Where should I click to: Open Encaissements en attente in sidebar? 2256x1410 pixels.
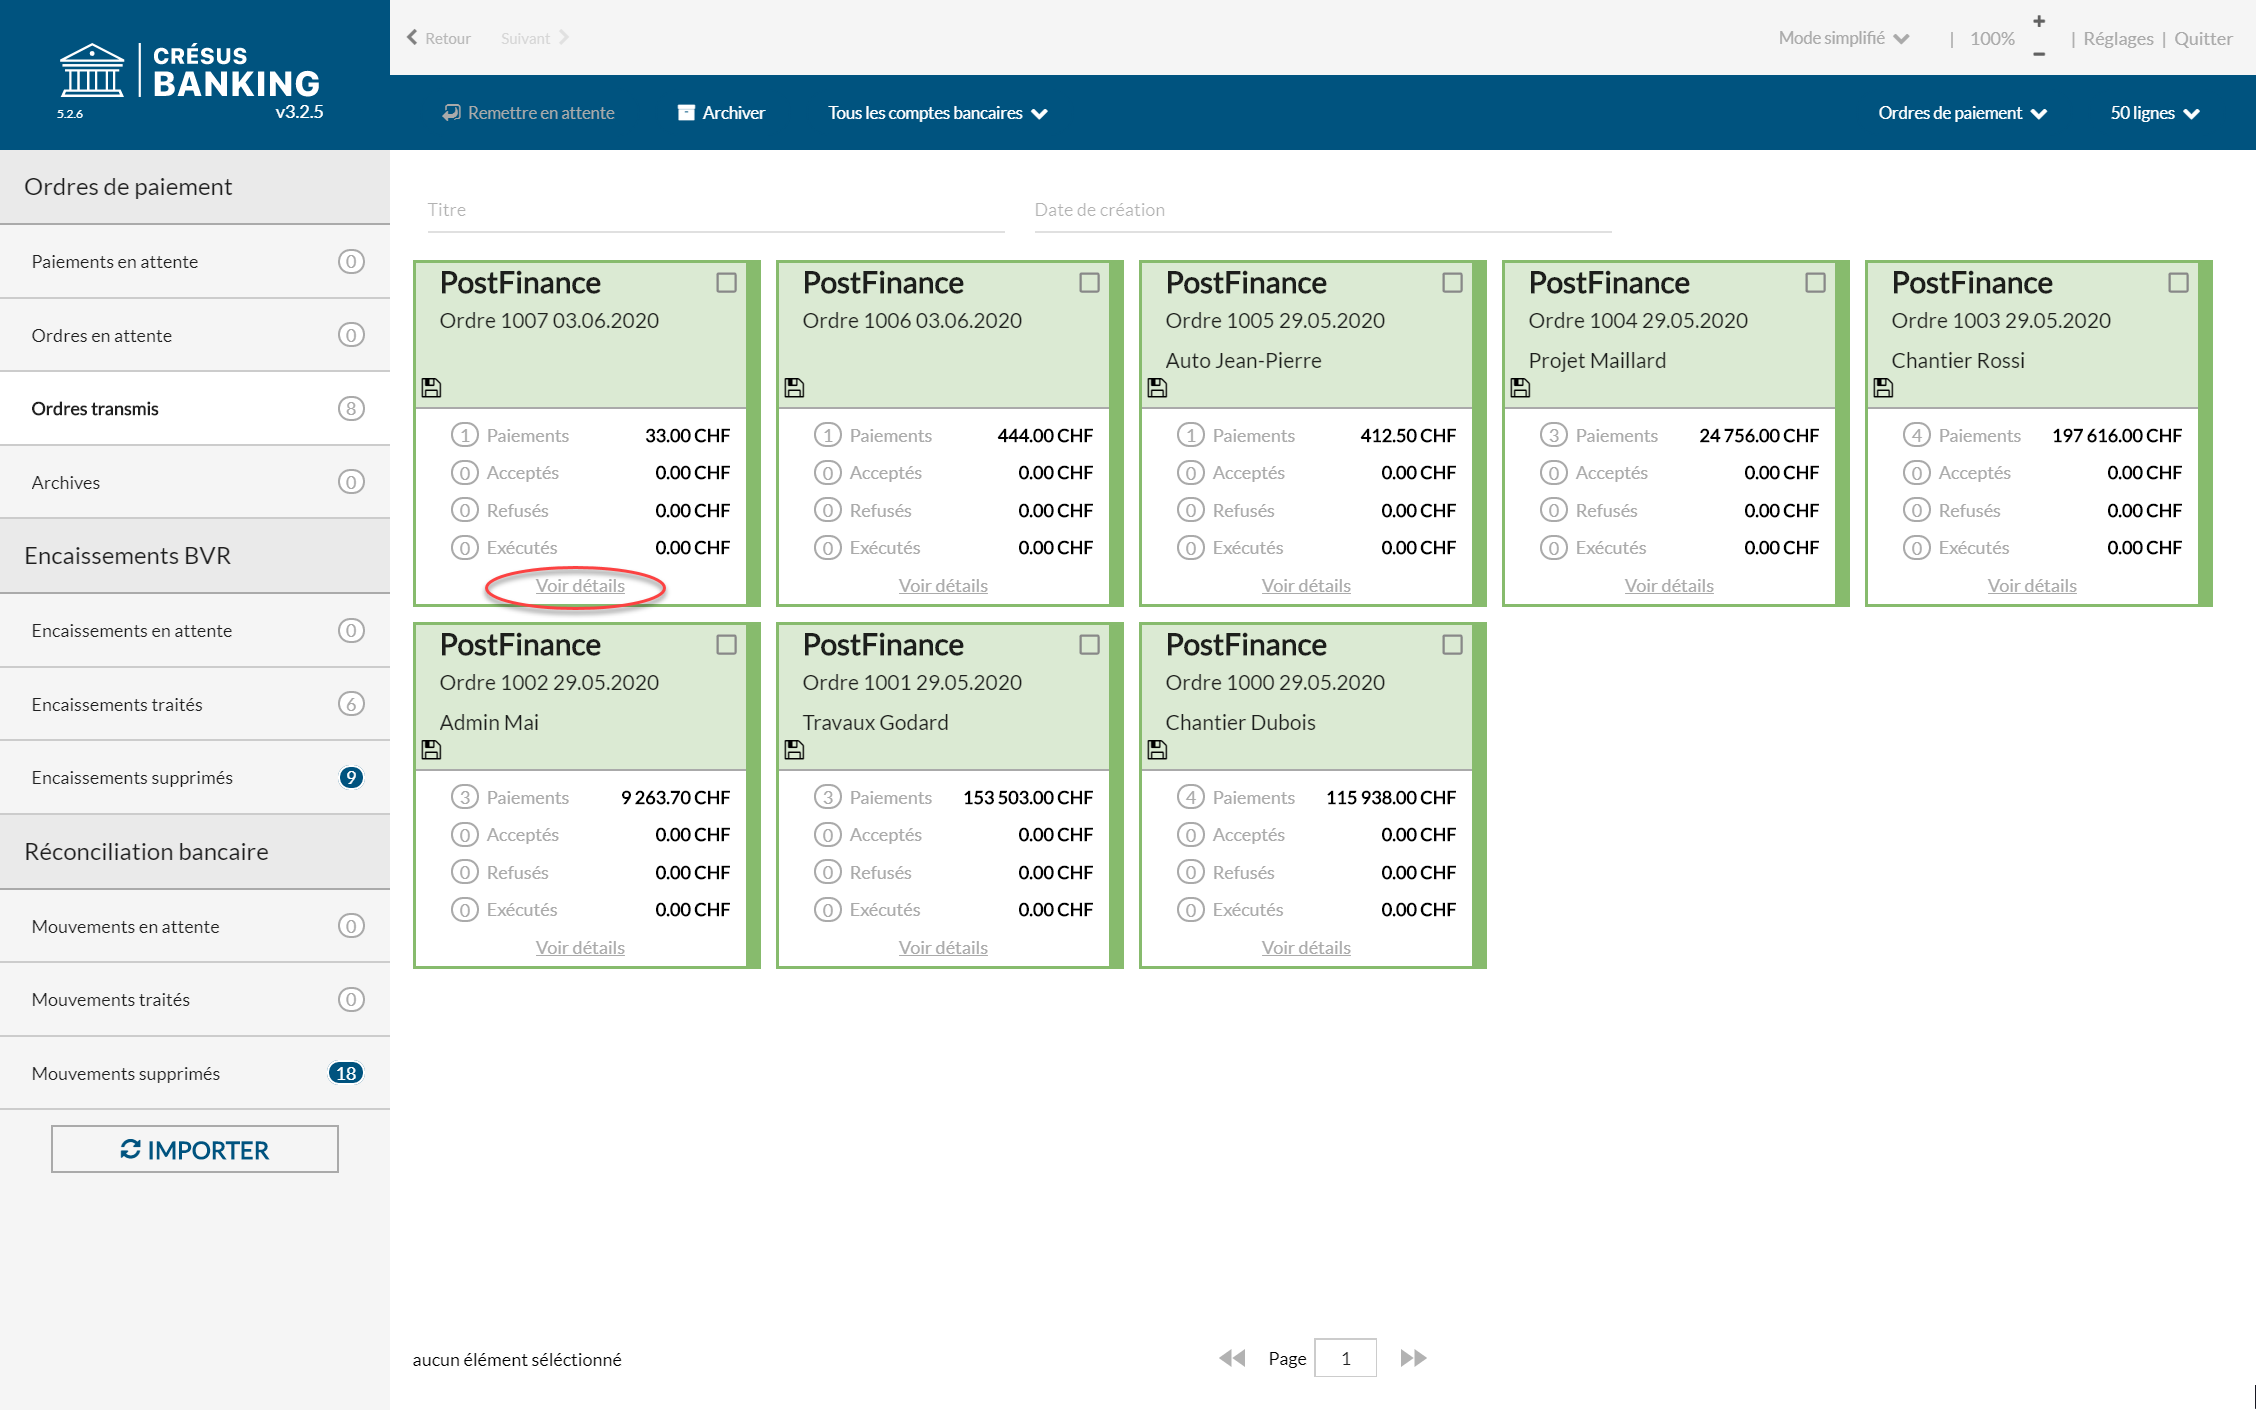pos(195,630)
